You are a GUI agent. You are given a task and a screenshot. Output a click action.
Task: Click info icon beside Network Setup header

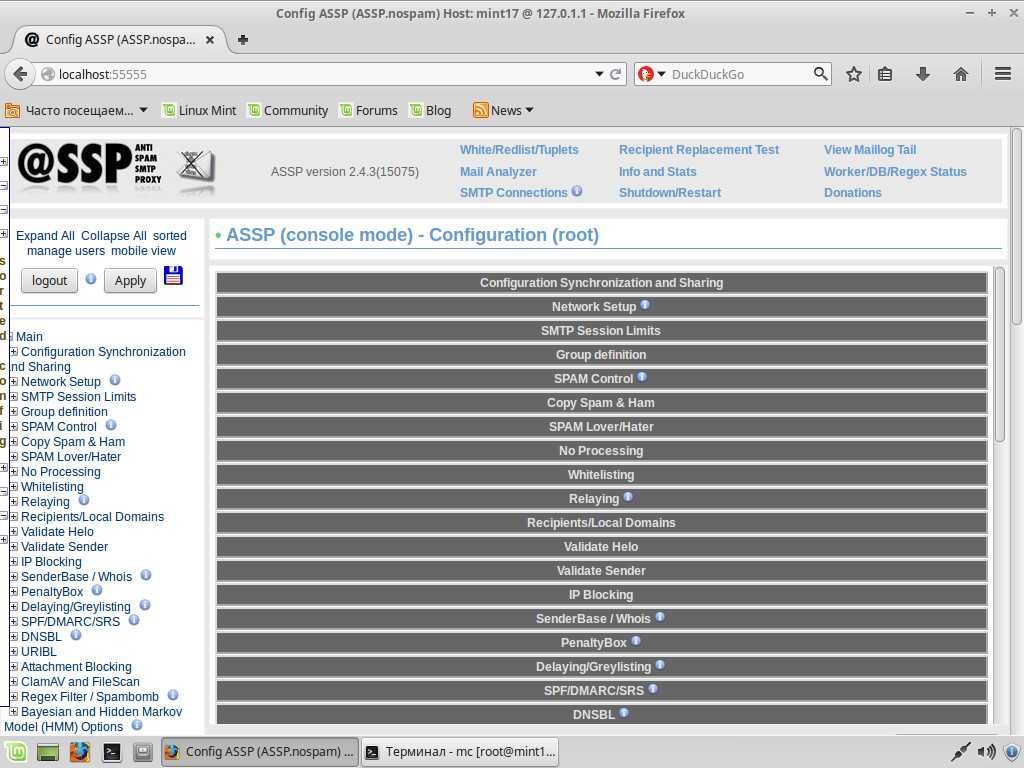pyautogui.click(x=645, y=305)
